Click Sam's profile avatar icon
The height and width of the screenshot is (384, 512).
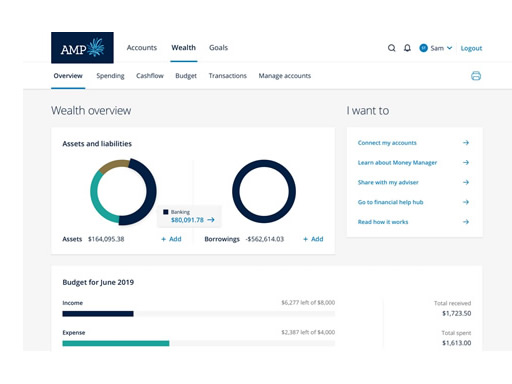[423, 48]
